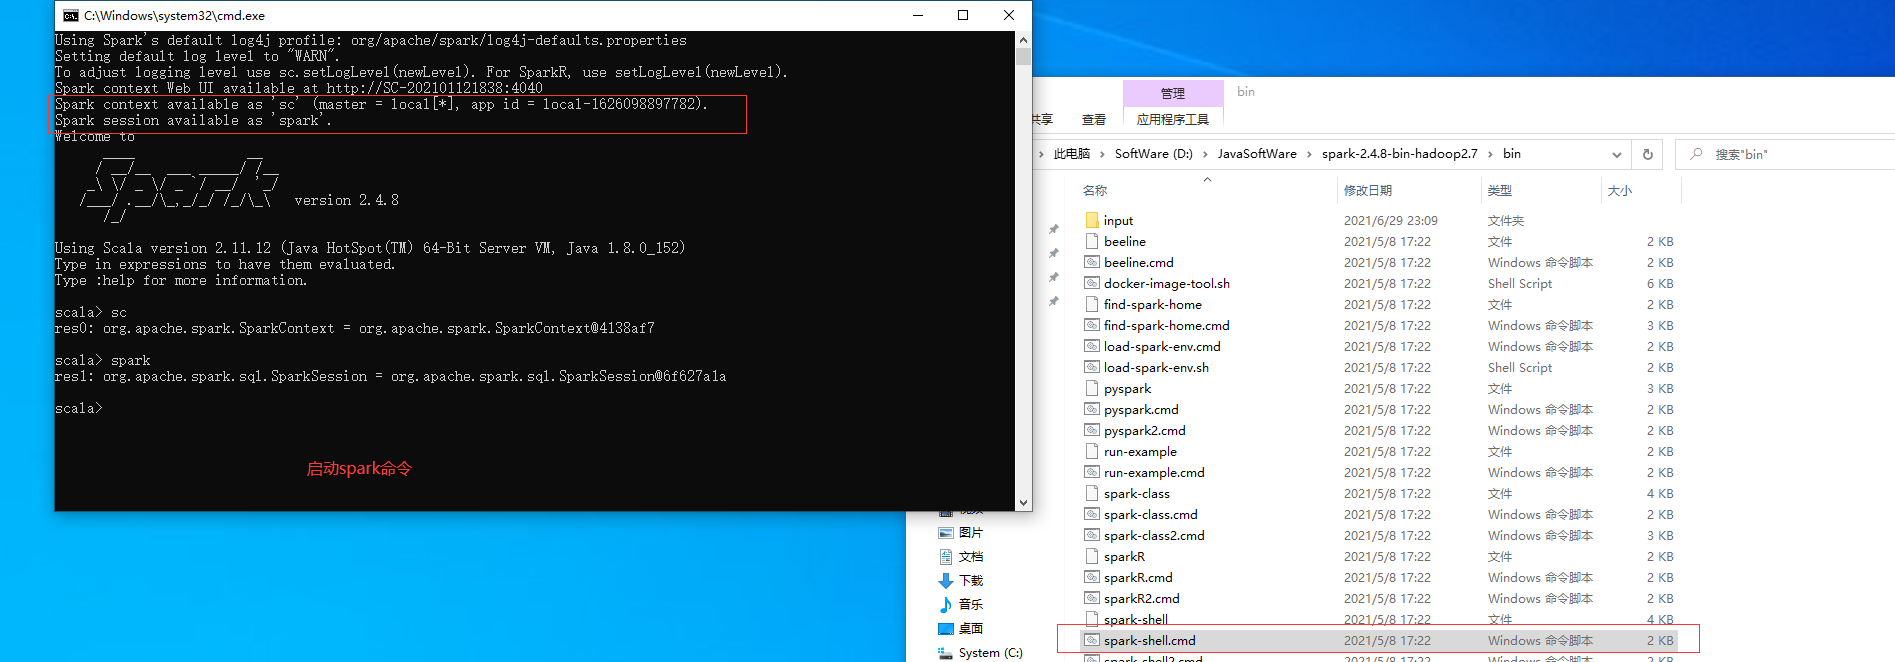Minimize the cmd.exe window

tap(917, 15)
